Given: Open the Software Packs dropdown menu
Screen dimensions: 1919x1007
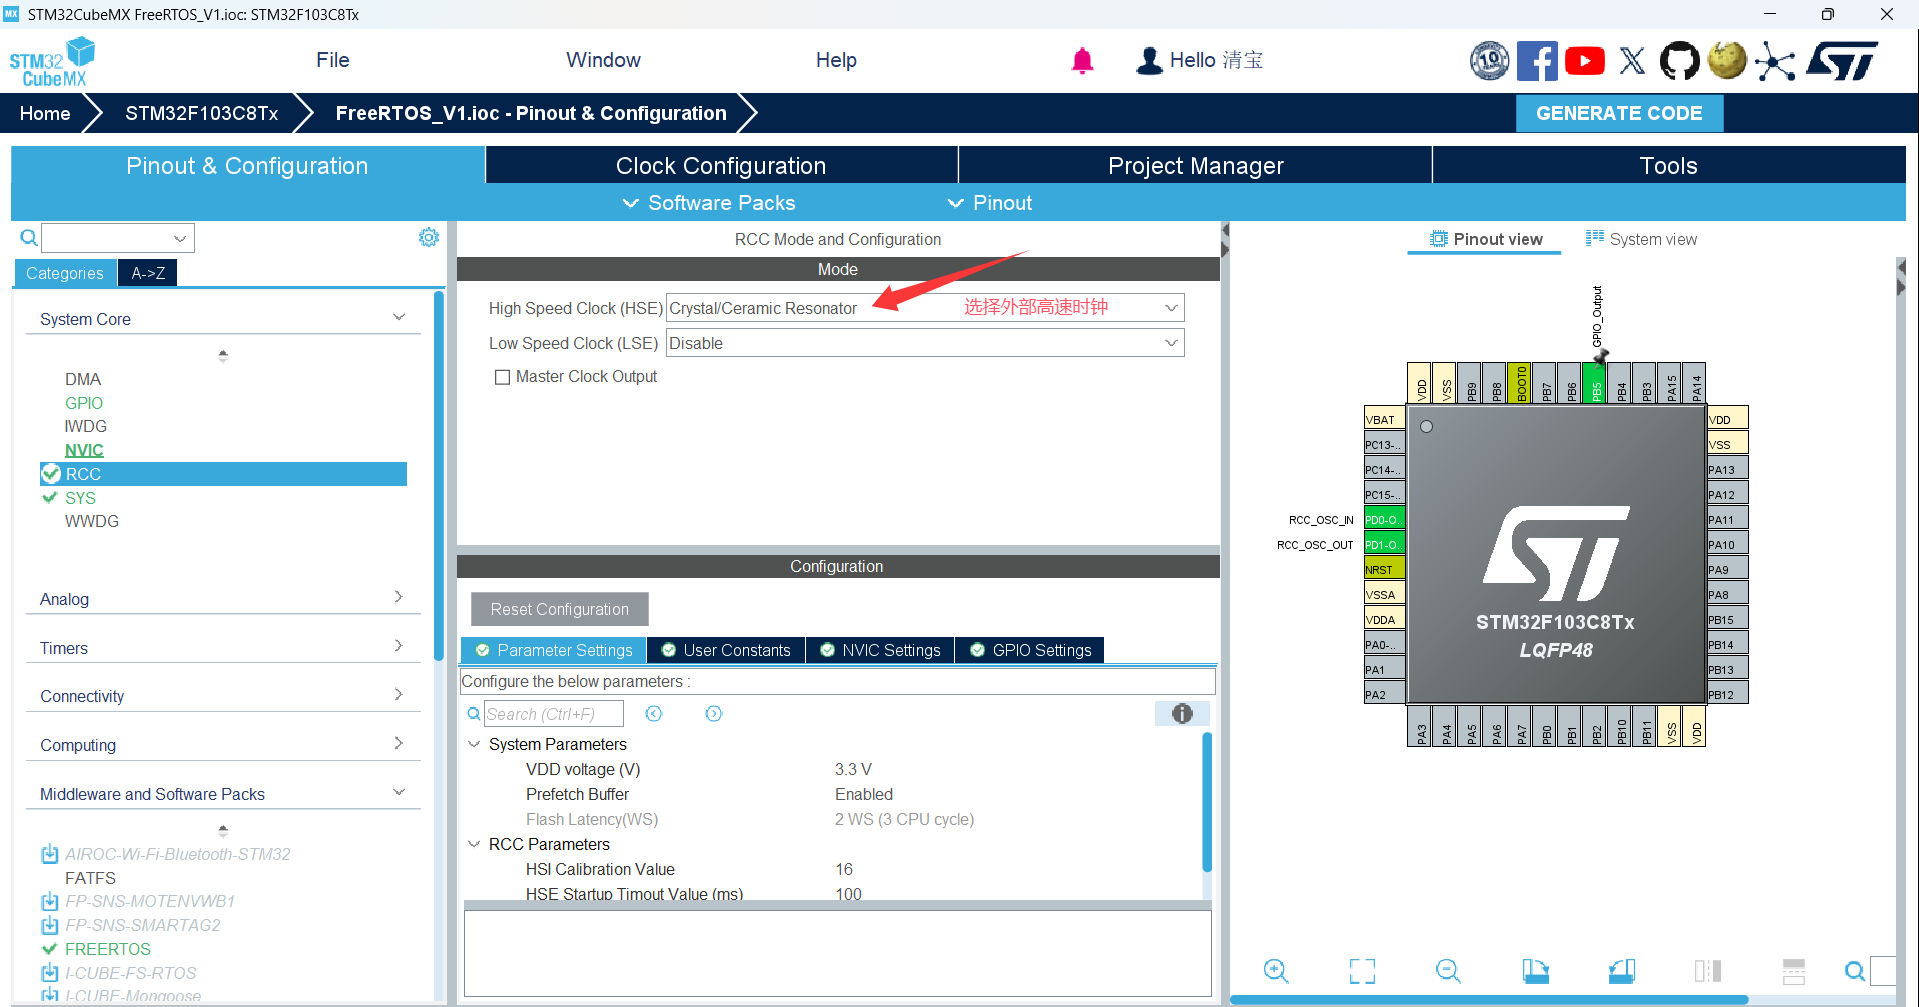Looking at the screenshot, I should pyautogui.click(x=709, y=203).
